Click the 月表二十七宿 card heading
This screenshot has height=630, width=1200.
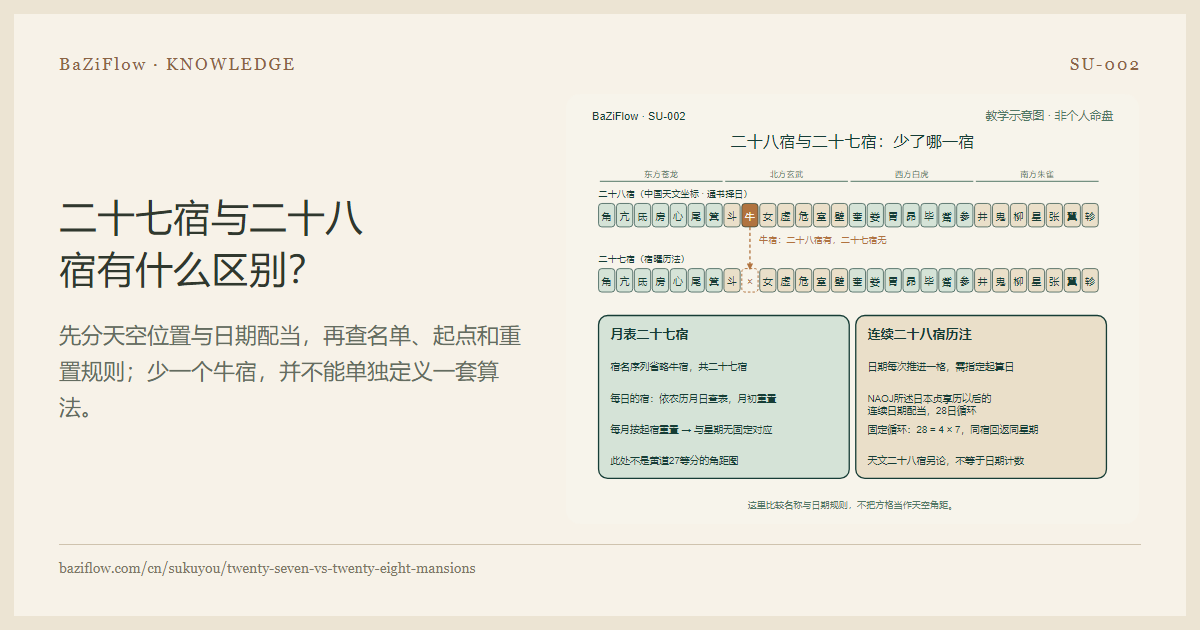point(649,334)
